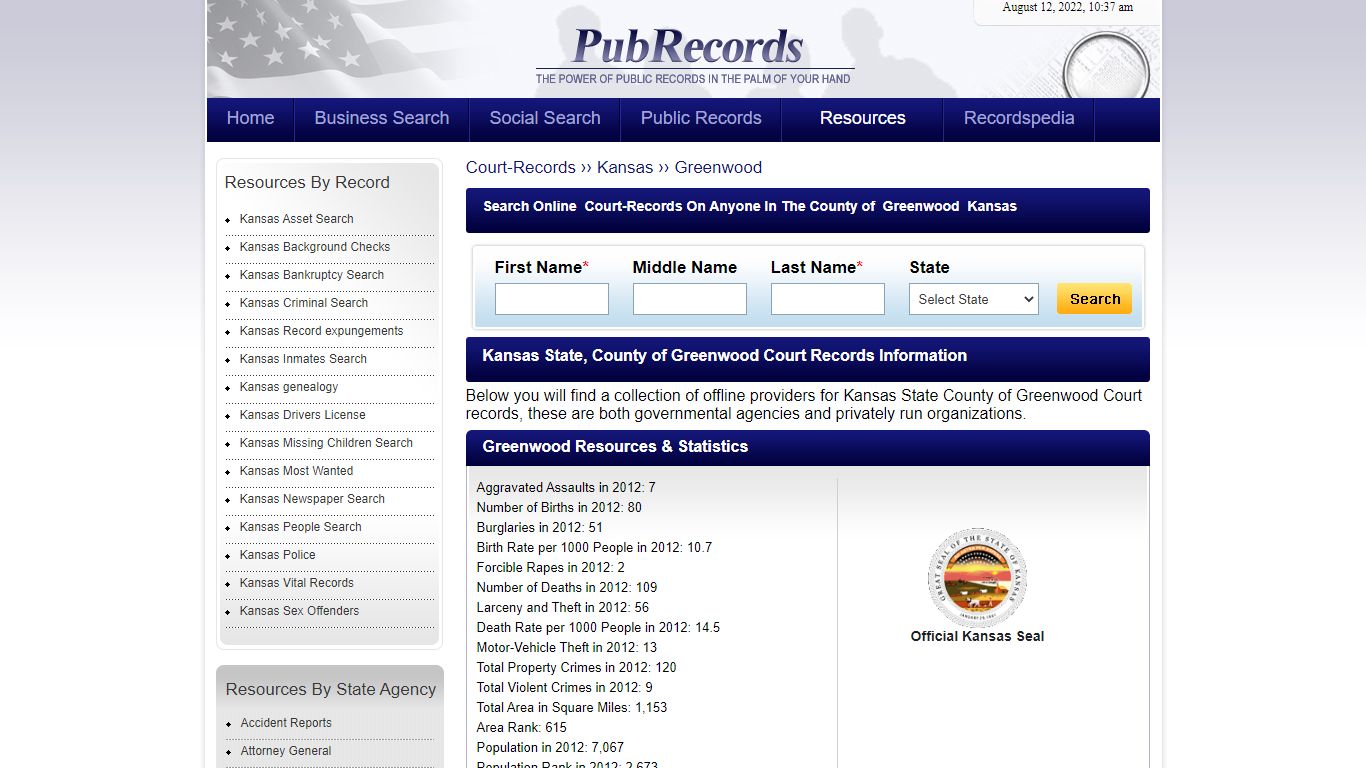Click 'Larceny and Theft in 2012: 56' text
The height and width of the screenshot is (768, 1366).
coord(563,608)
